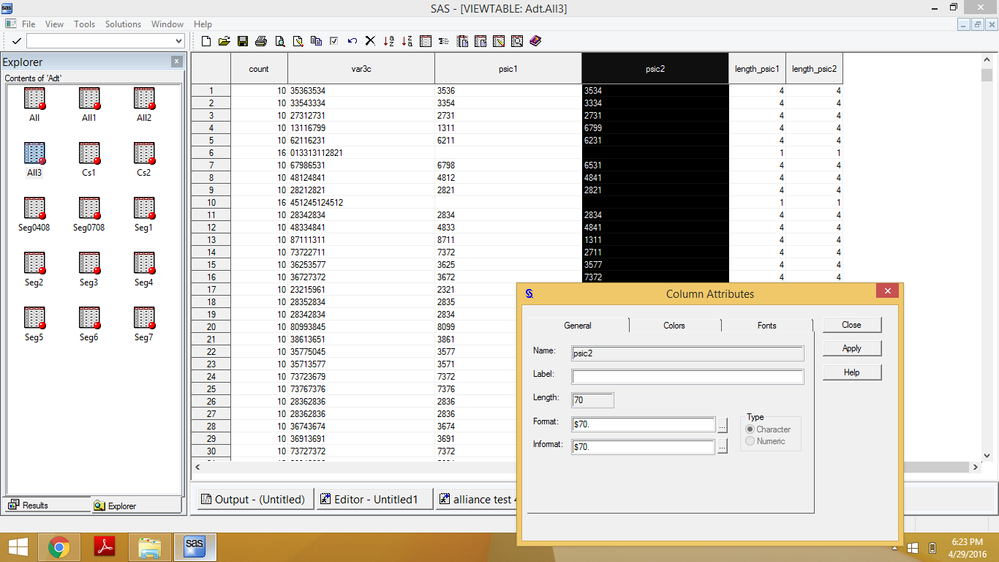Viewport: 999px width, 562px height.
Task: Switch to the Colors tab
Action: pyautogui.click(x=674, y=325)
